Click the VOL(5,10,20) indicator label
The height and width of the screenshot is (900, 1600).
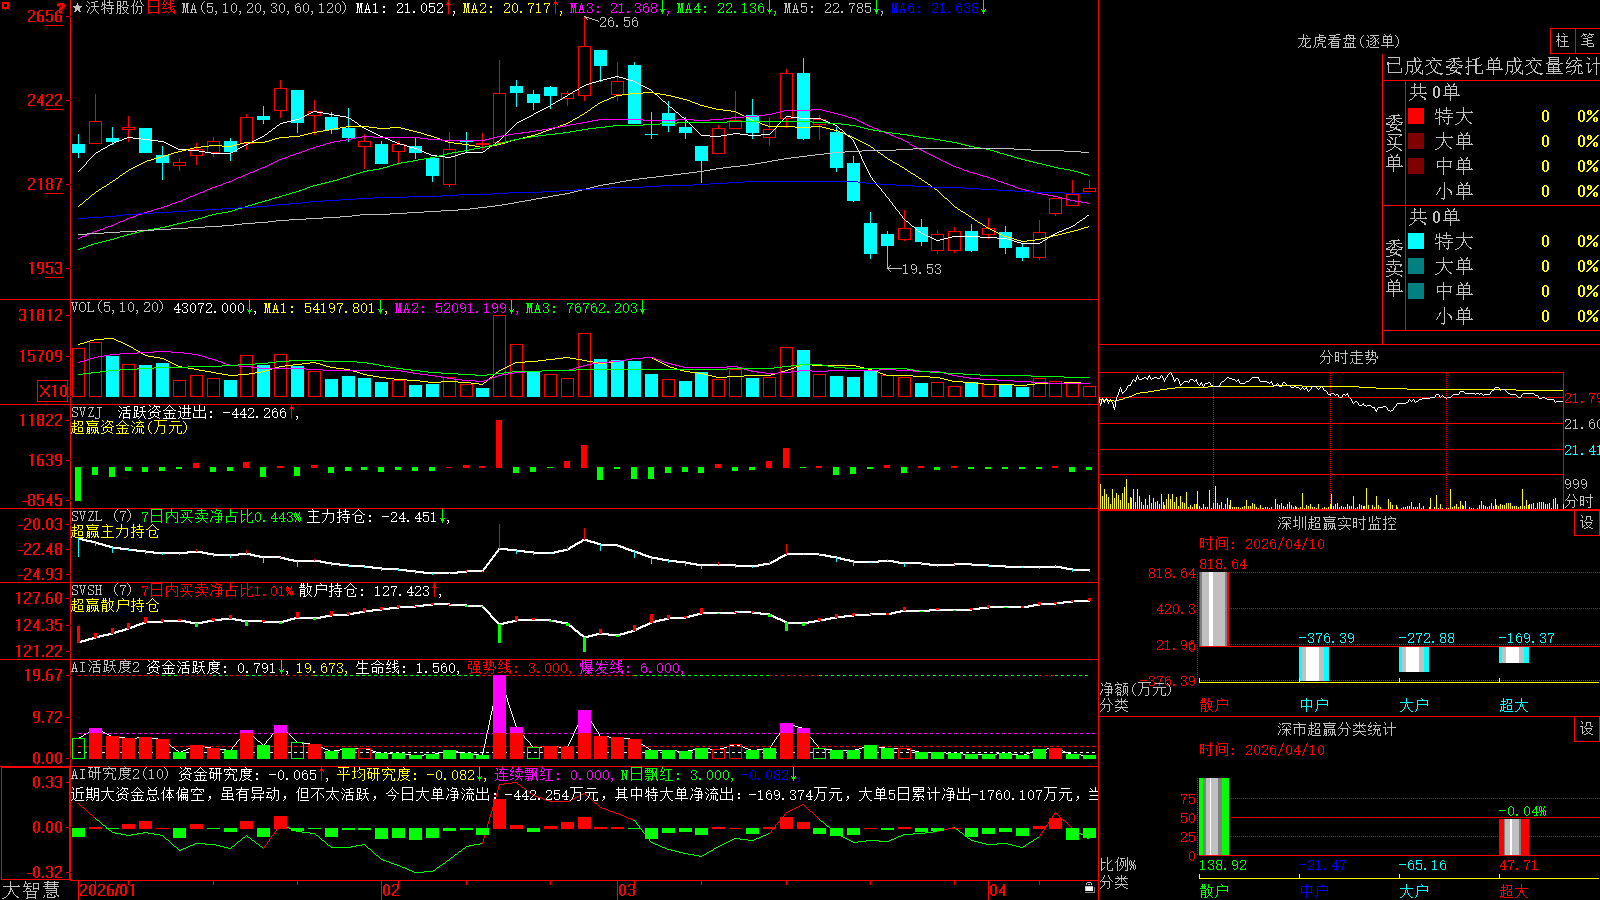(x=117, y=308)
